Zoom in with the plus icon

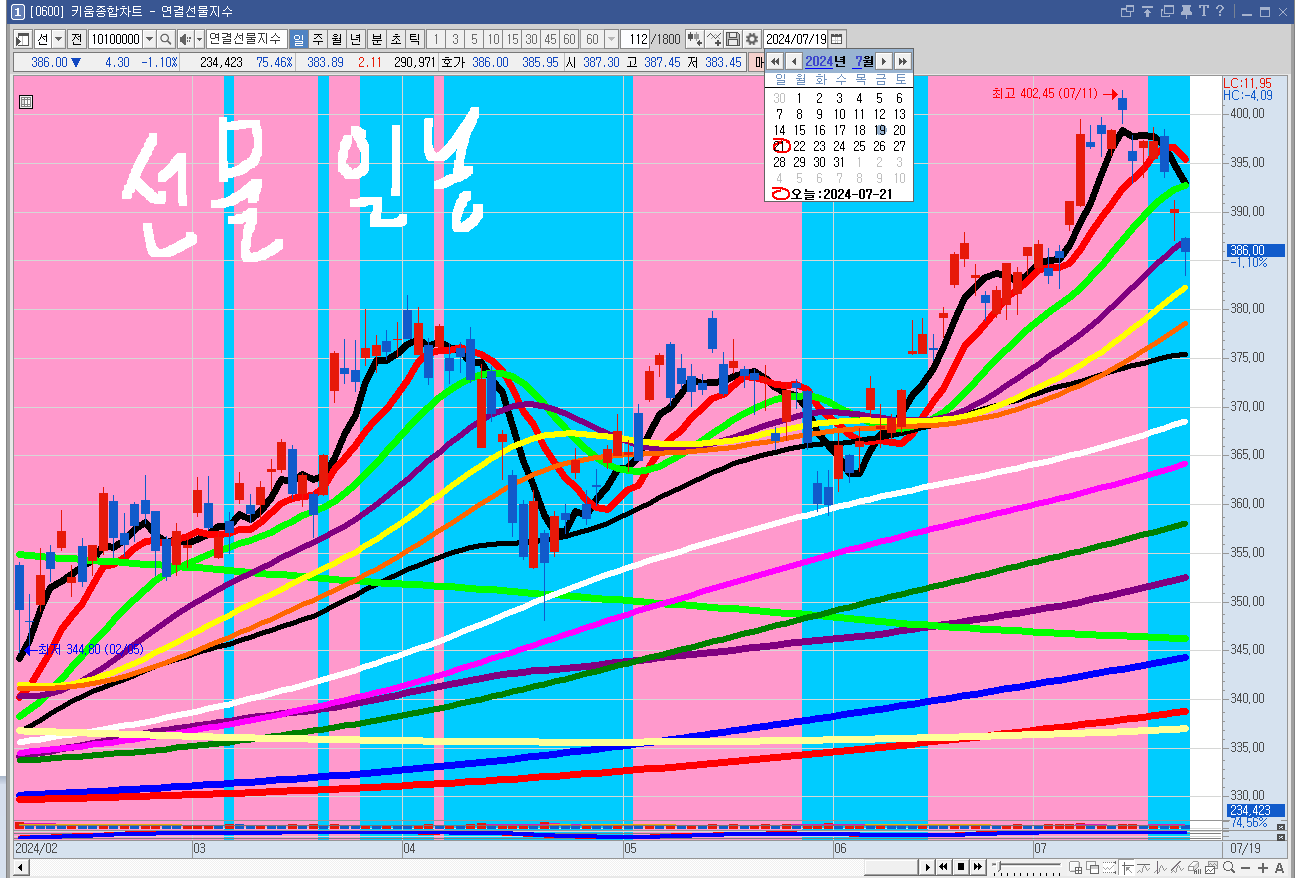1264,867
